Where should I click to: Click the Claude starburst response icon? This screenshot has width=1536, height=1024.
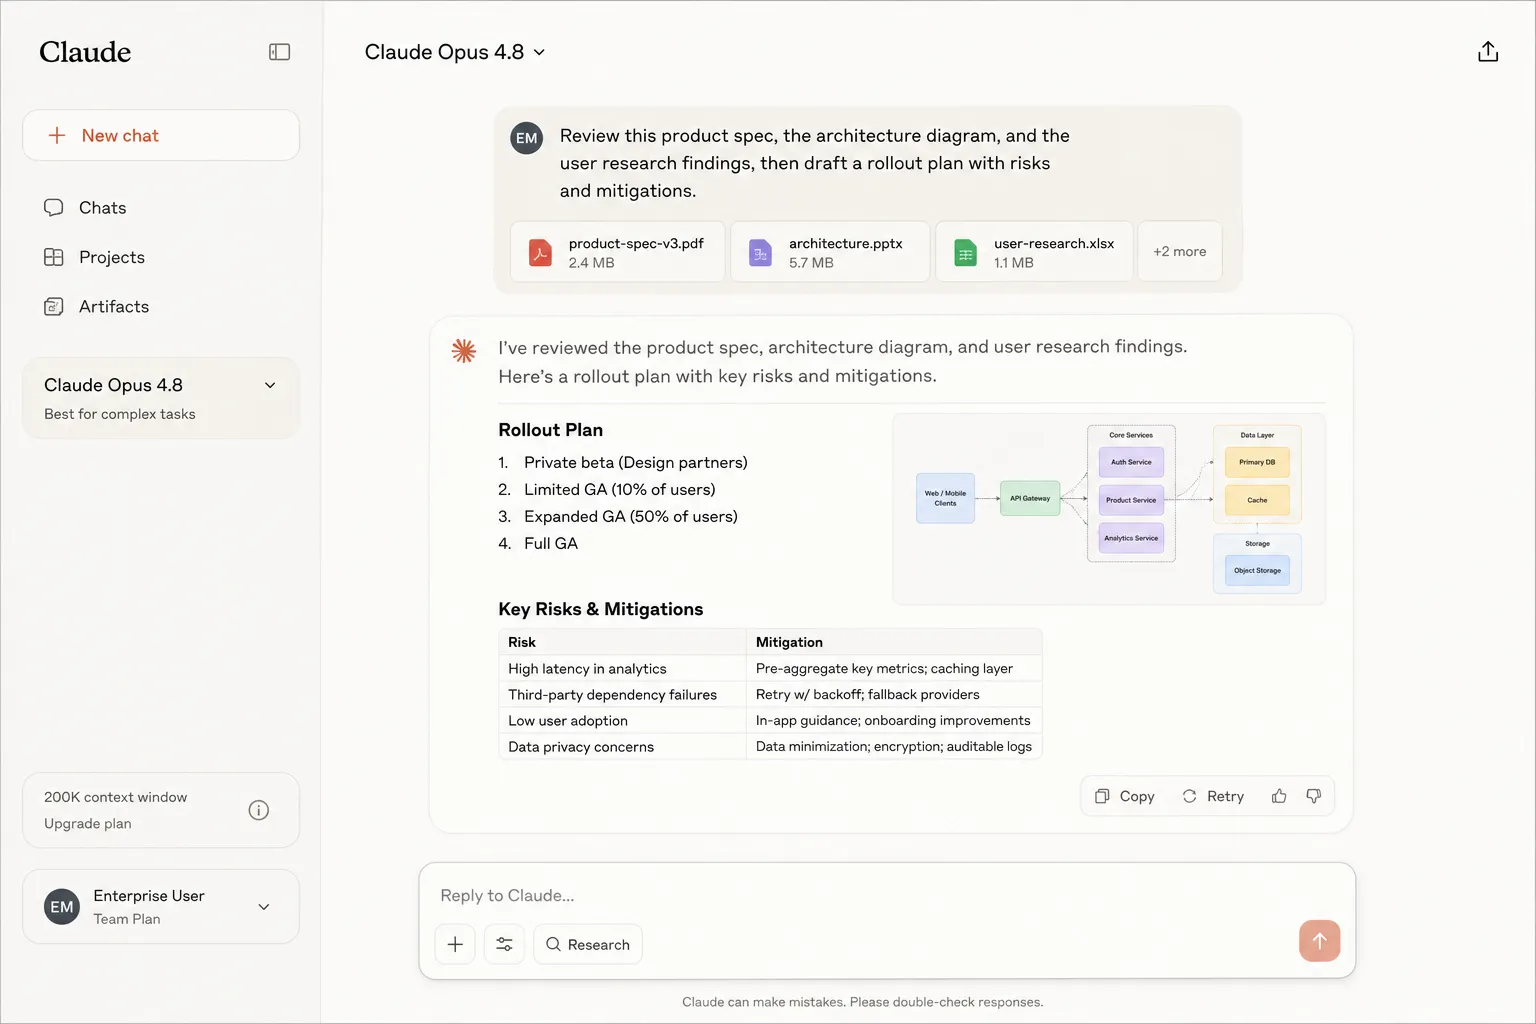click(x=464, y=350)
